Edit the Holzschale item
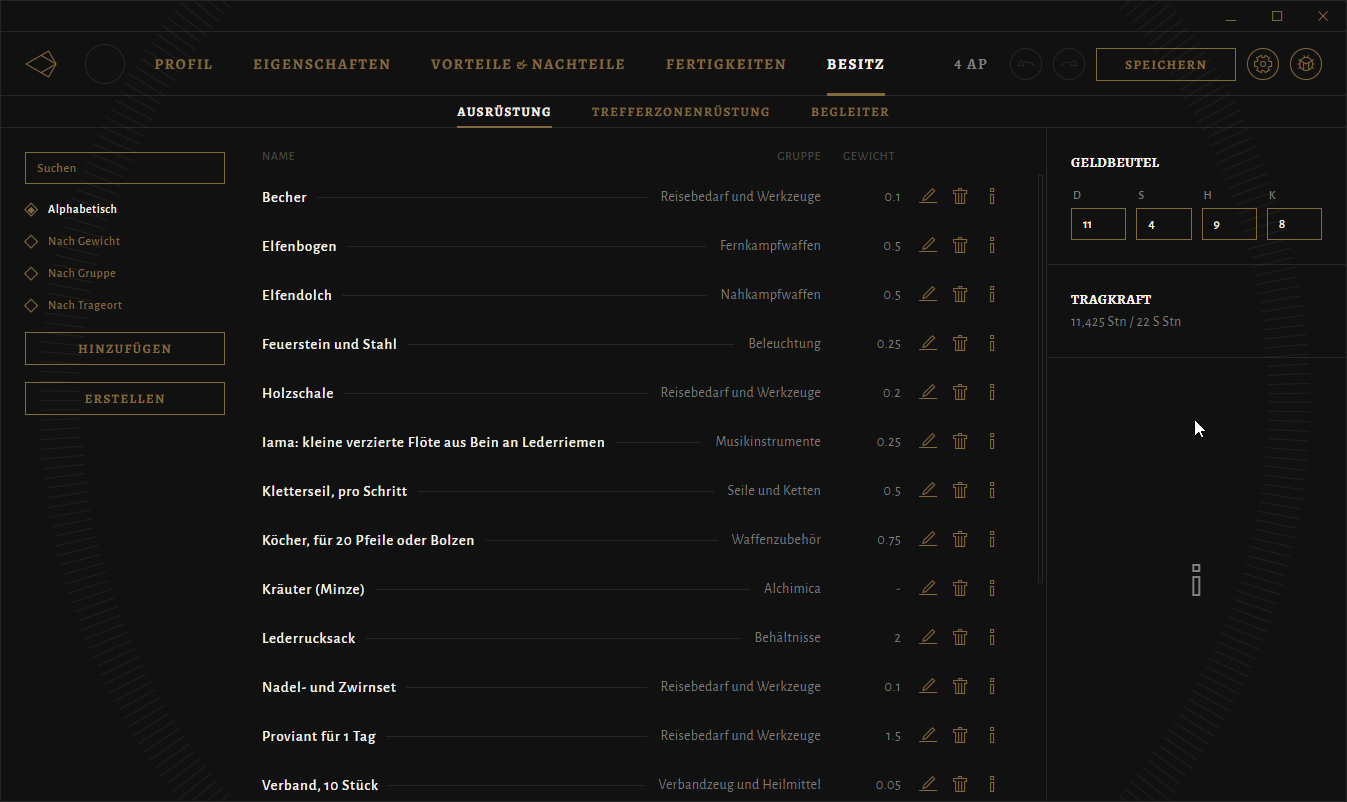The width and height of the screenshot is (1347, 802). 928,392
